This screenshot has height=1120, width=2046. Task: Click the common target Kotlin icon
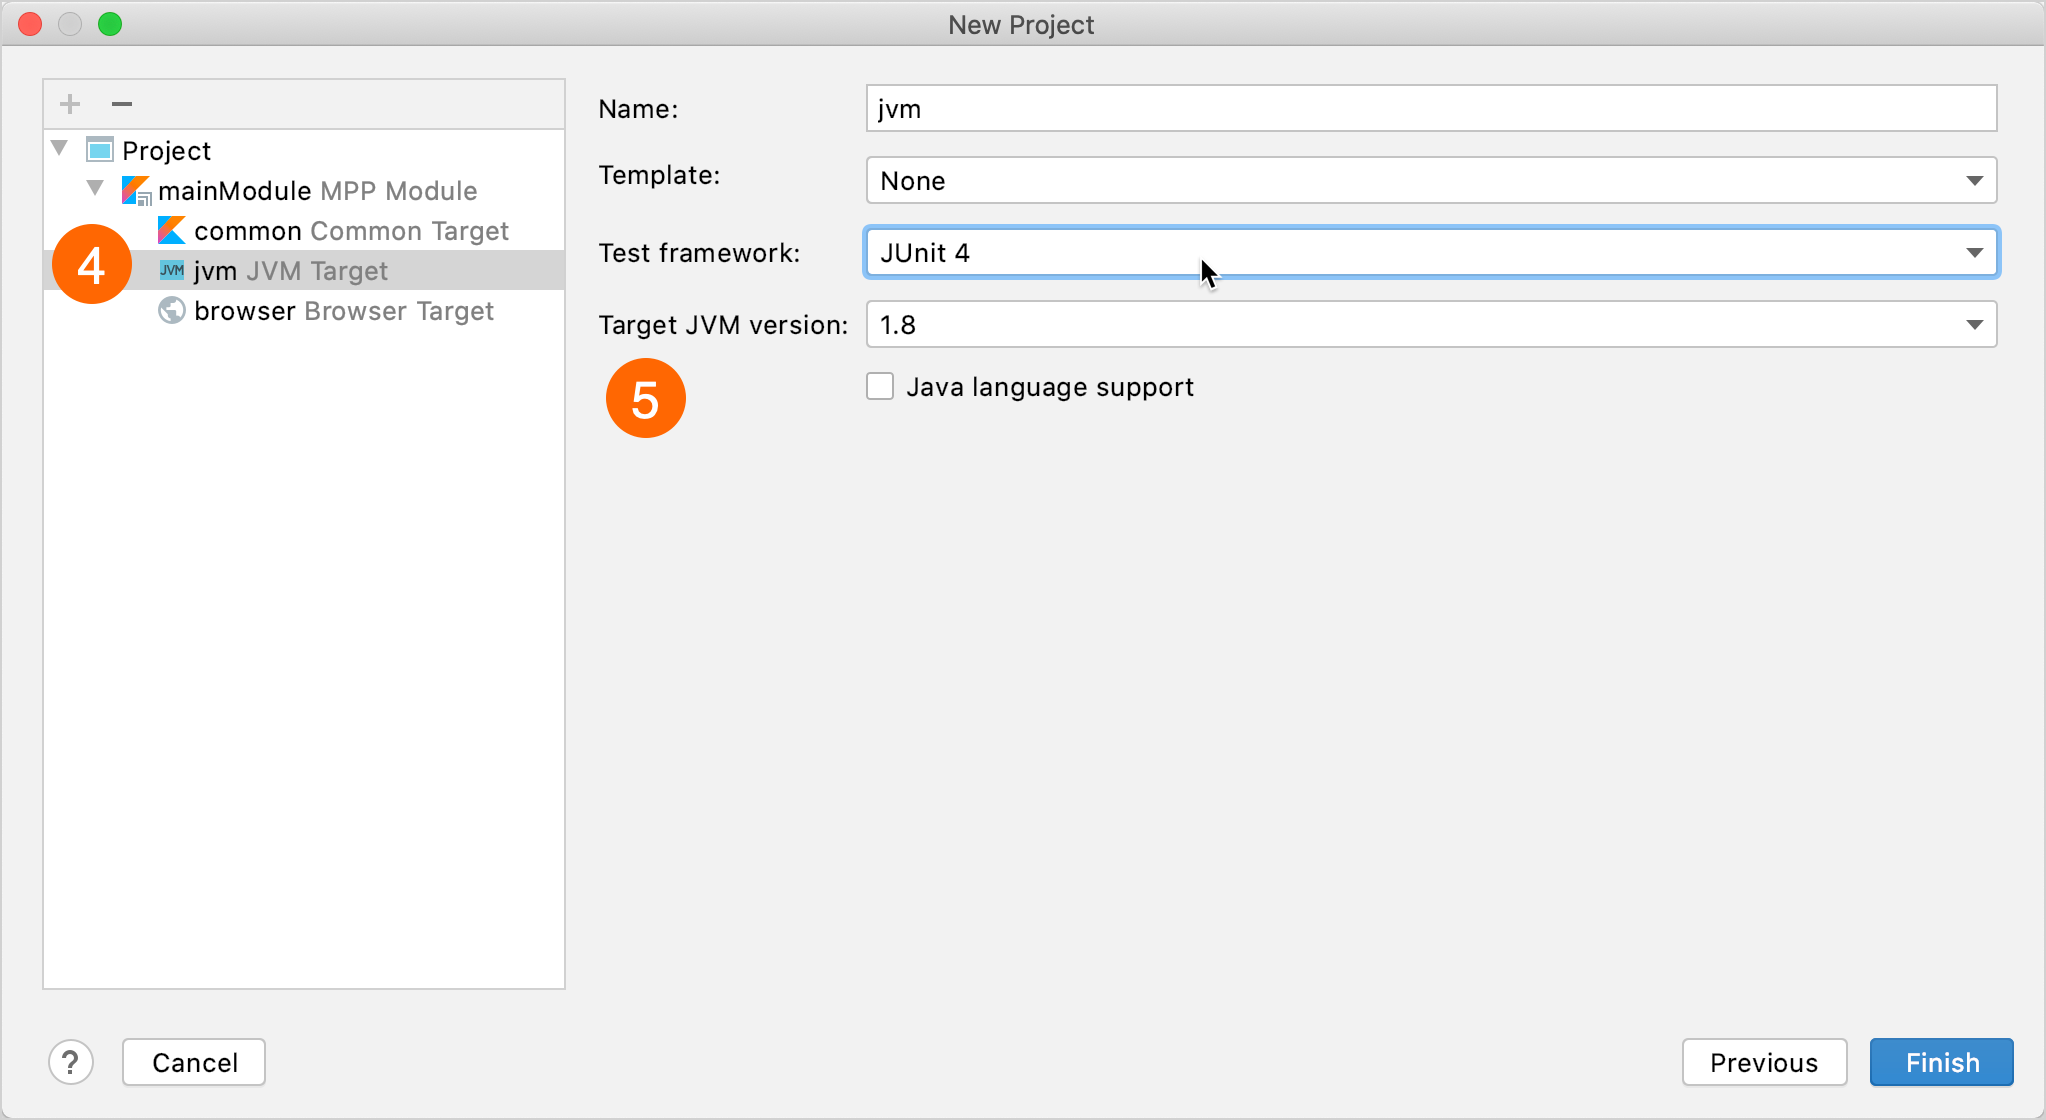pos(172,231)
